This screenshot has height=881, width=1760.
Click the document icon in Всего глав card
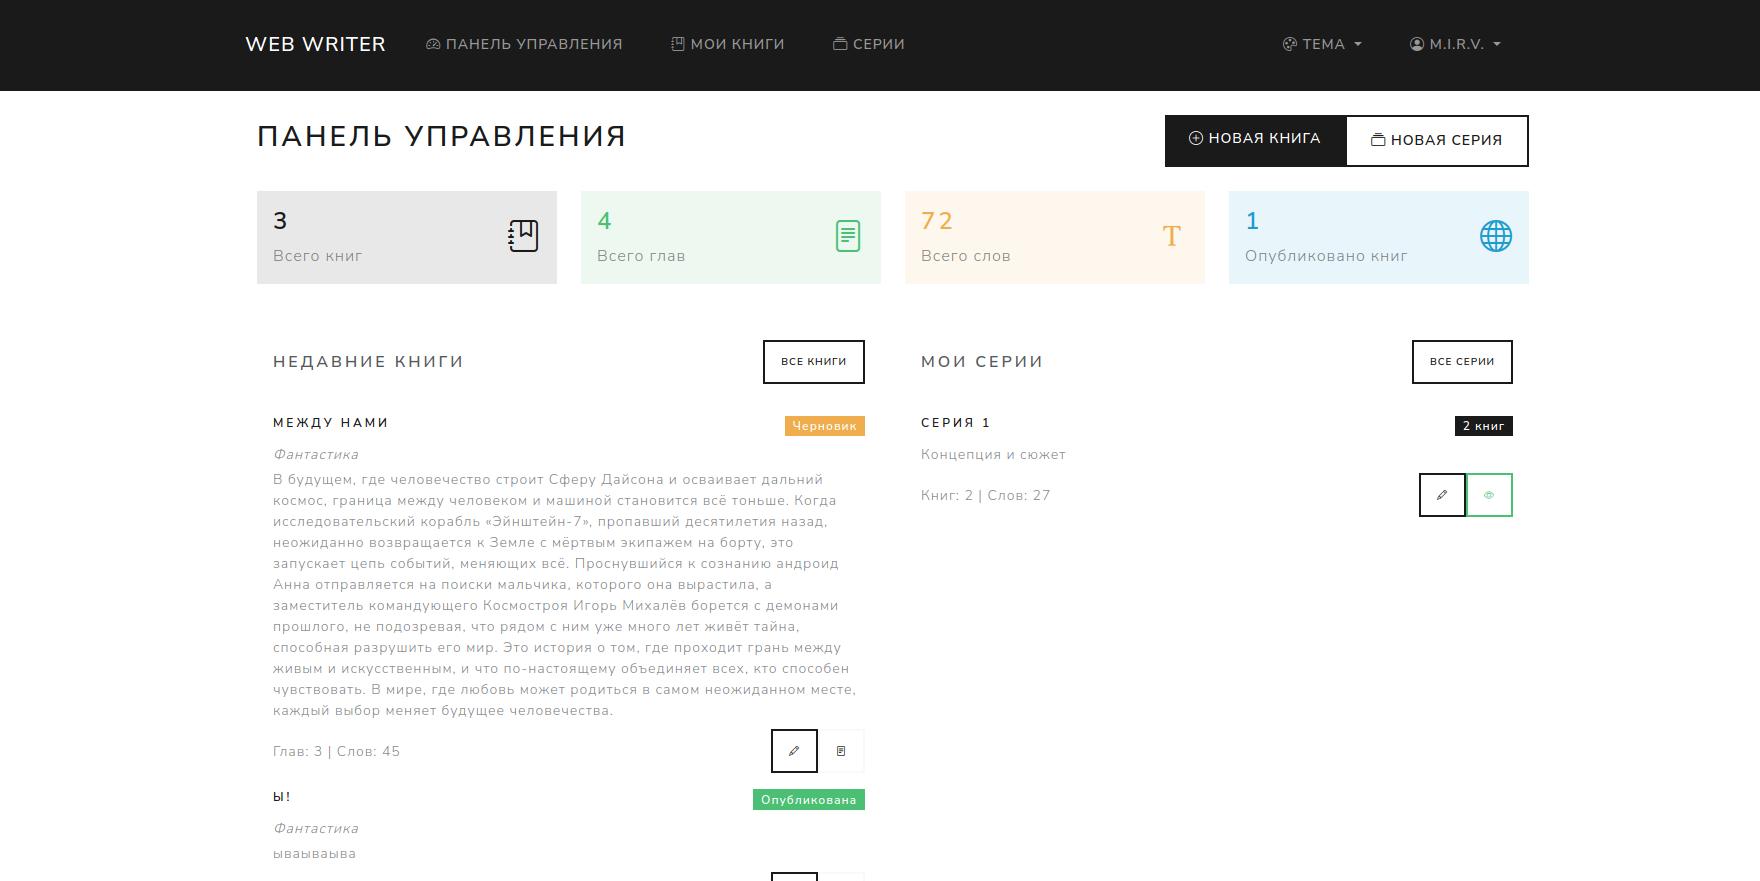(847, 236)
